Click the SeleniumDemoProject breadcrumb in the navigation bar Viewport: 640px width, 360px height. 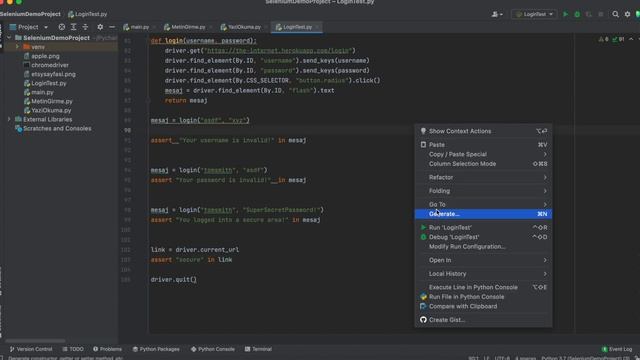click(x=30, y=14)
